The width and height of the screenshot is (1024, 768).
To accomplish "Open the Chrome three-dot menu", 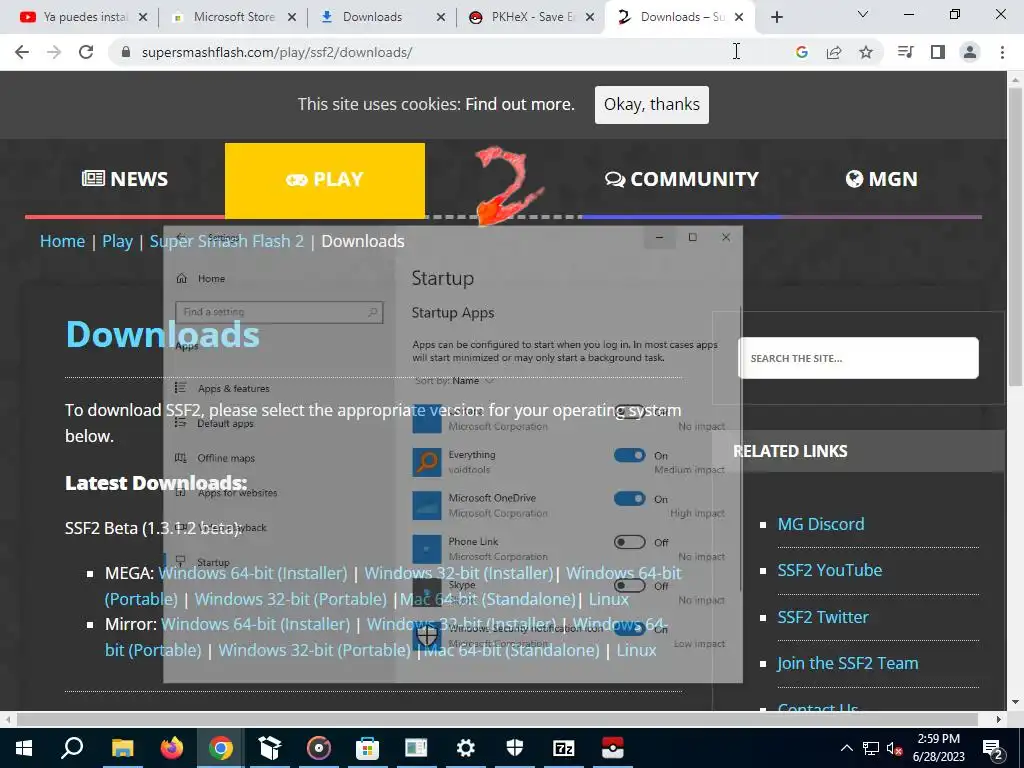I will coord(1002,52).
